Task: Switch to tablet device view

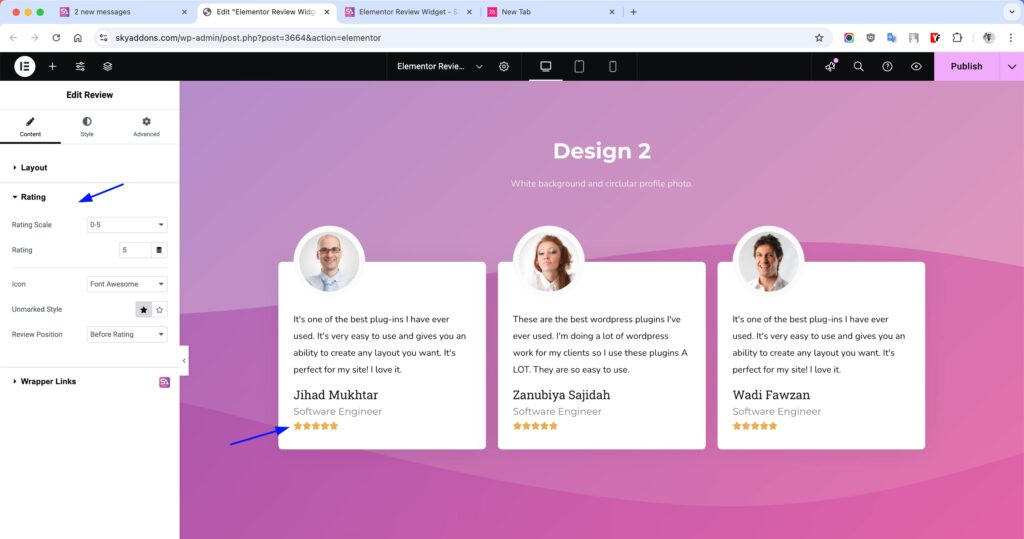Action: tap(579, 66)
